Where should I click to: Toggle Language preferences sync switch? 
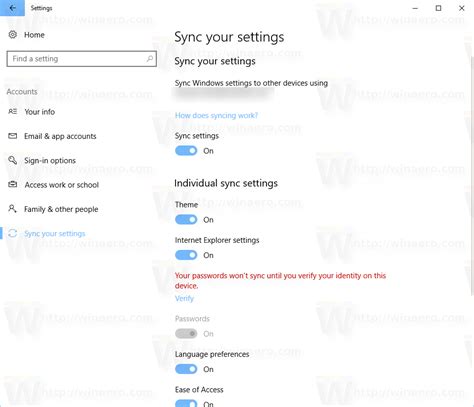tap(186, 369)
